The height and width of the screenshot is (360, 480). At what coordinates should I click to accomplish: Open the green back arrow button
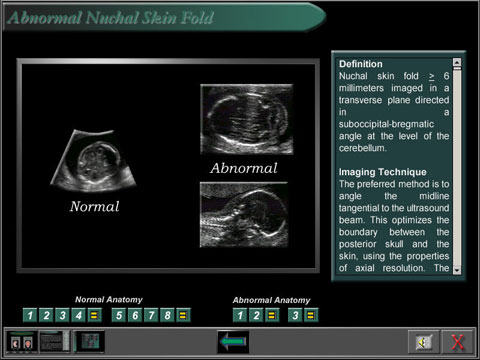coord(233,342)
